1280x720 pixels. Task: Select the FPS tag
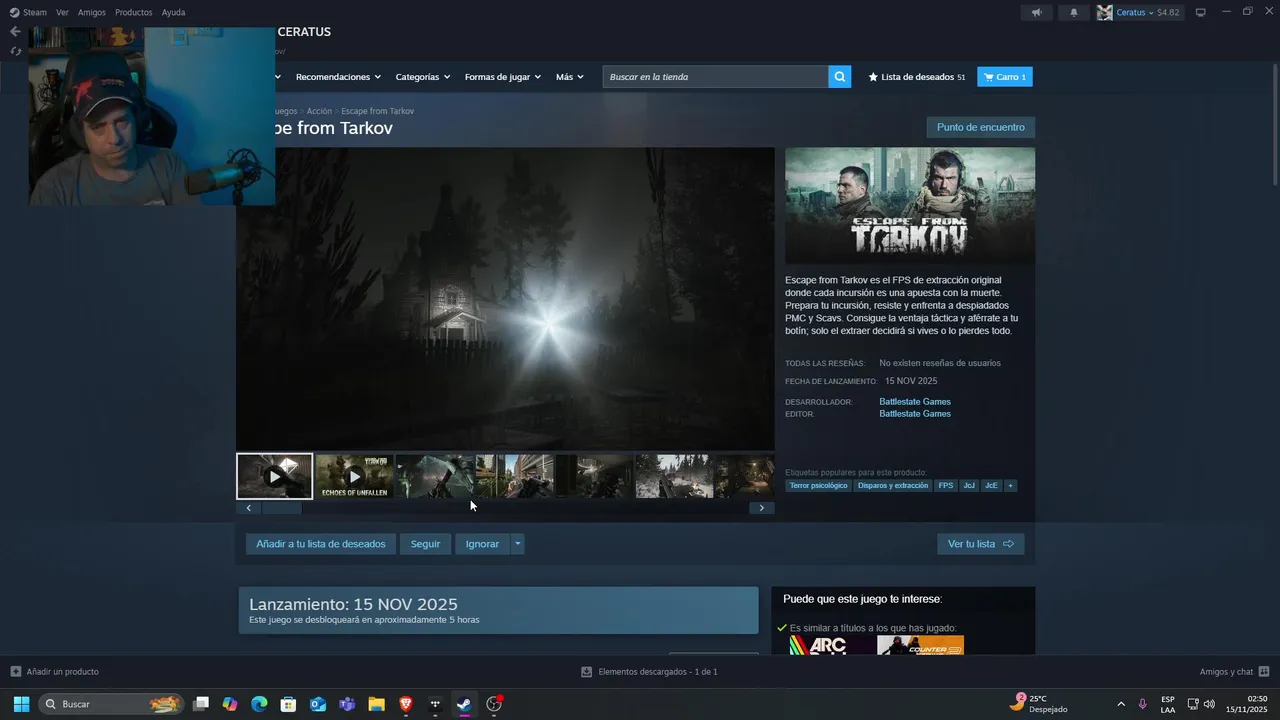click(x=946, y=486)
